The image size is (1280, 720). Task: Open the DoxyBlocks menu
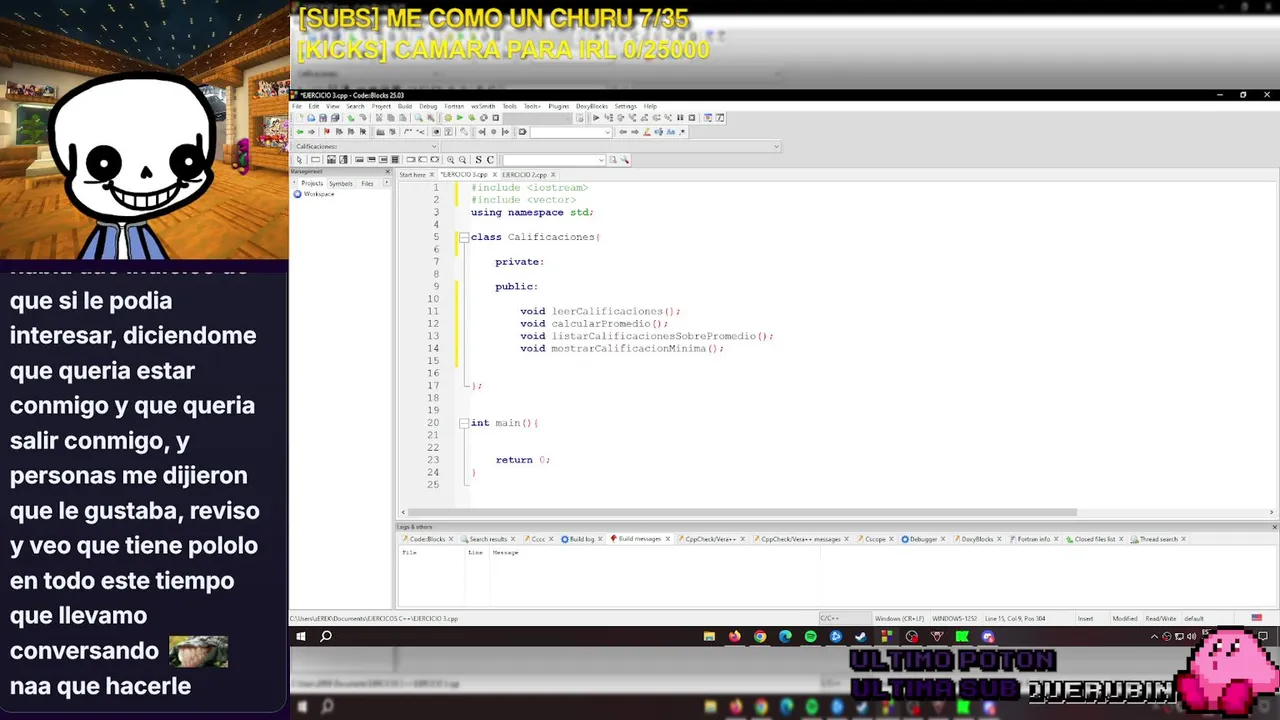(x=592, y=106)
